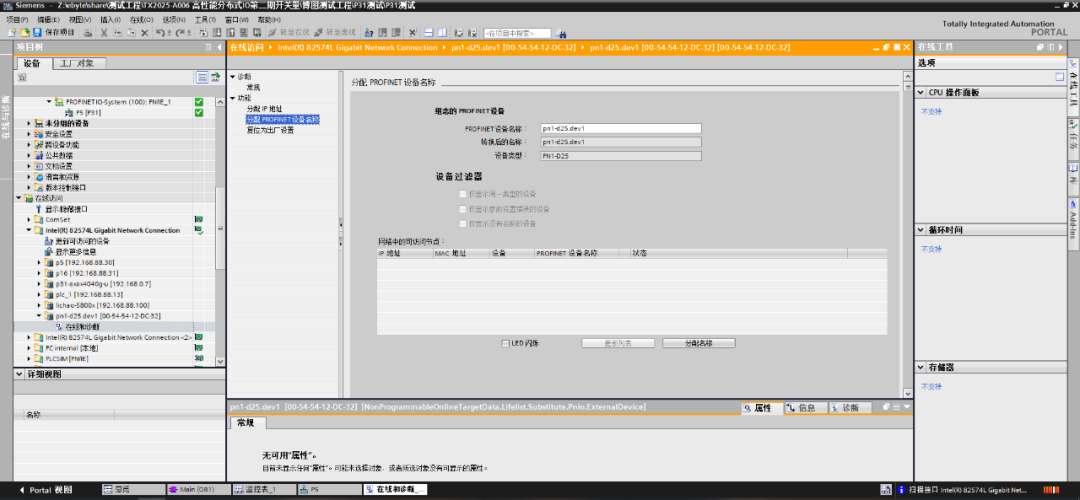Image resolution: width=1080 pixels, height=500 pixels.
Task: Click the 分配名称 button
Action: (698, 343)
